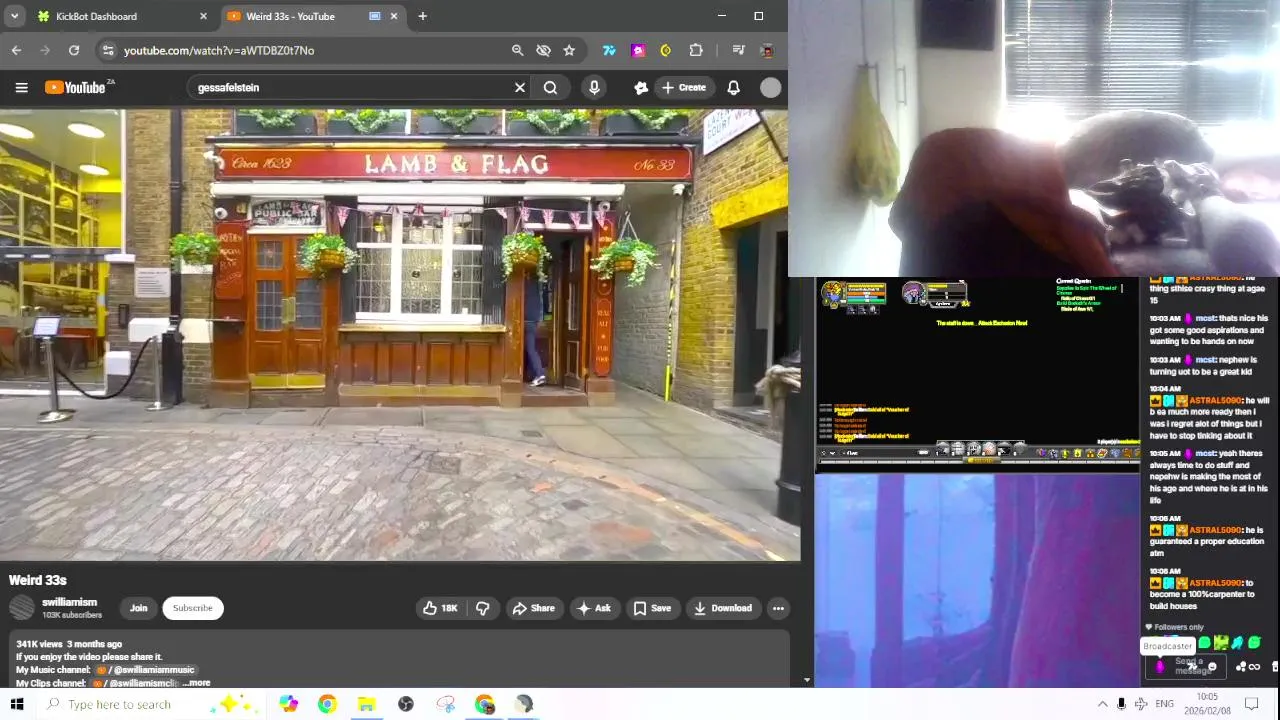Clear the YouTube search box text
This screenshot has height=720, width=1280.
520,88
